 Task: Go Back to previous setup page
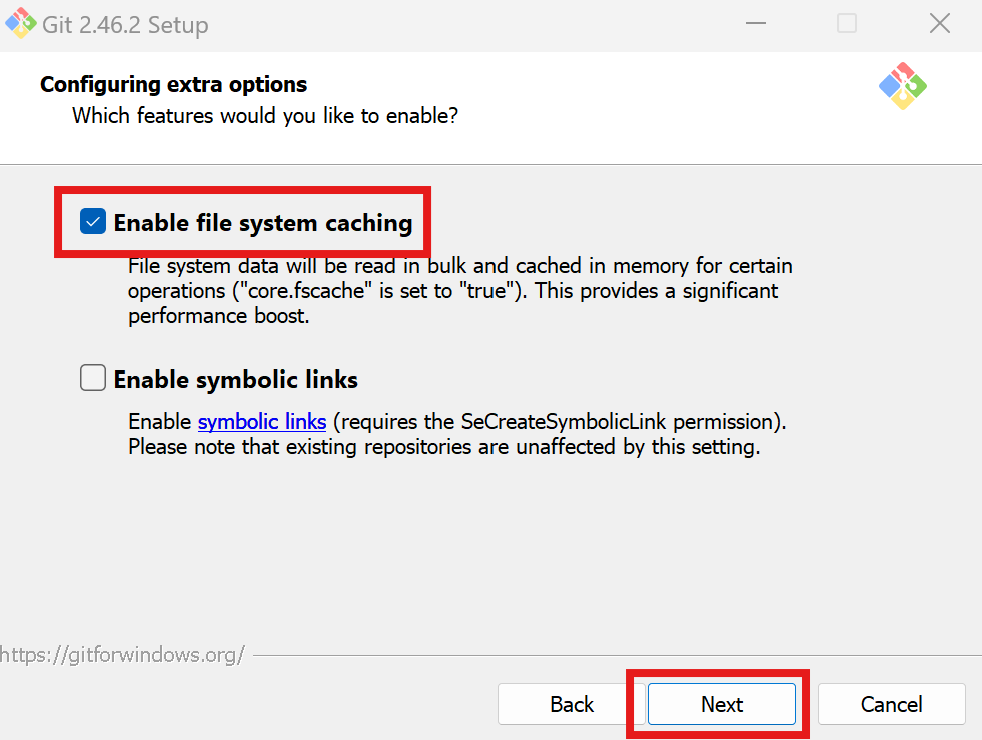tap(571, 704)
